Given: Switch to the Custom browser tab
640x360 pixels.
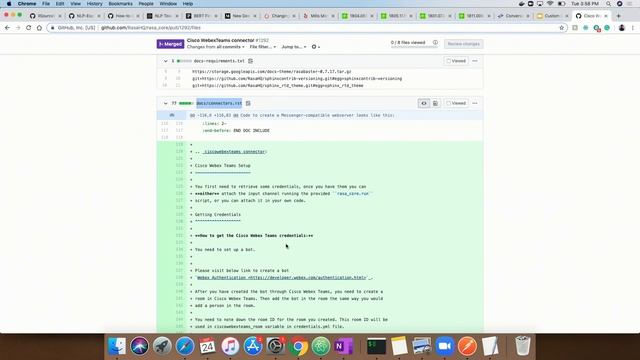Looking at the screenshot, I should click(552, 16).
